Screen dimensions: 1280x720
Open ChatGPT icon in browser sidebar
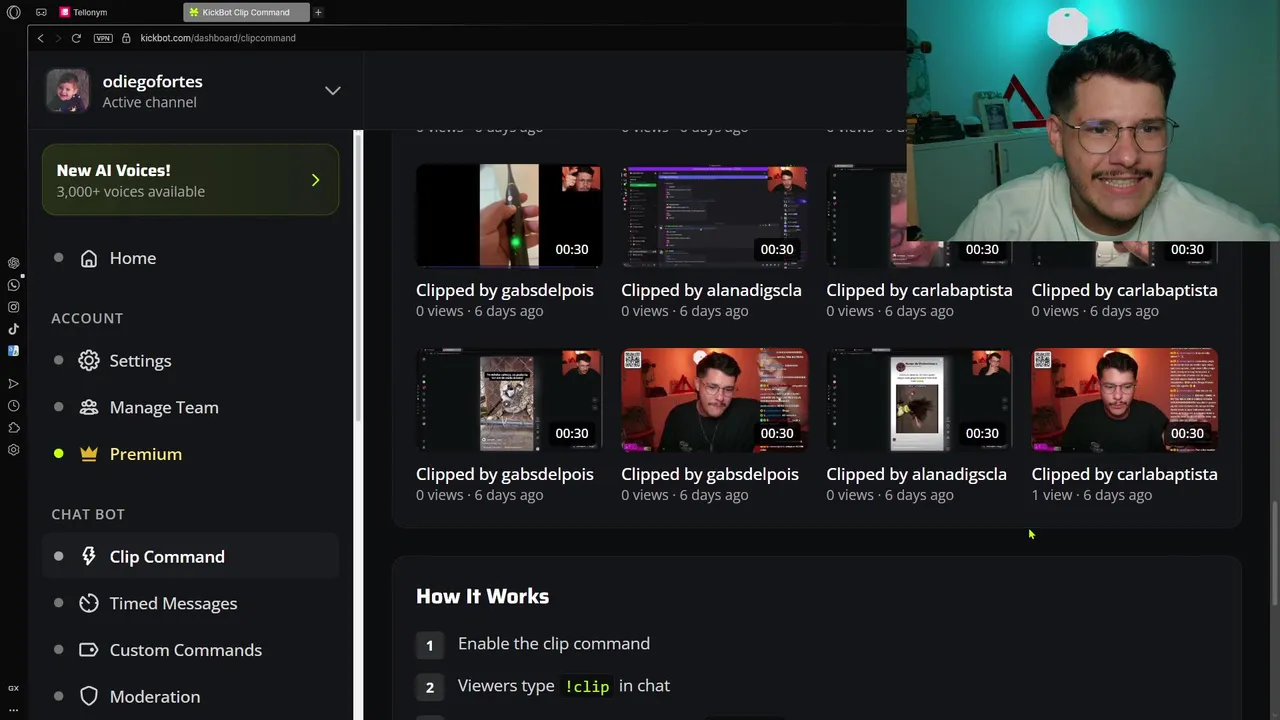pos(13,263)
